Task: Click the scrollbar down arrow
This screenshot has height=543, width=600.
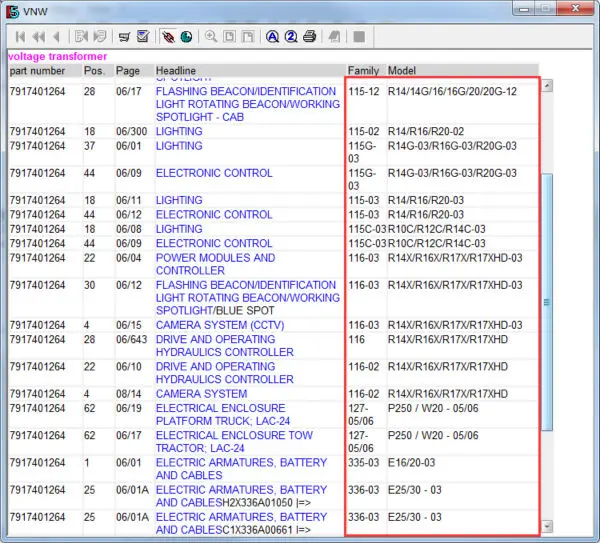Action: [x=547, y=526]
